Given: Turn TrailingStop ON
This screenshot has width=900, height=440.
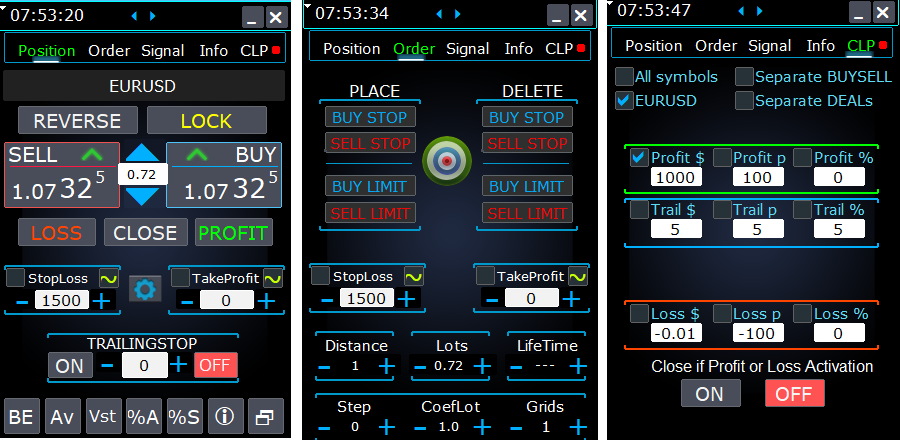Looking at the screenshot, I should [x=70, y=365].
